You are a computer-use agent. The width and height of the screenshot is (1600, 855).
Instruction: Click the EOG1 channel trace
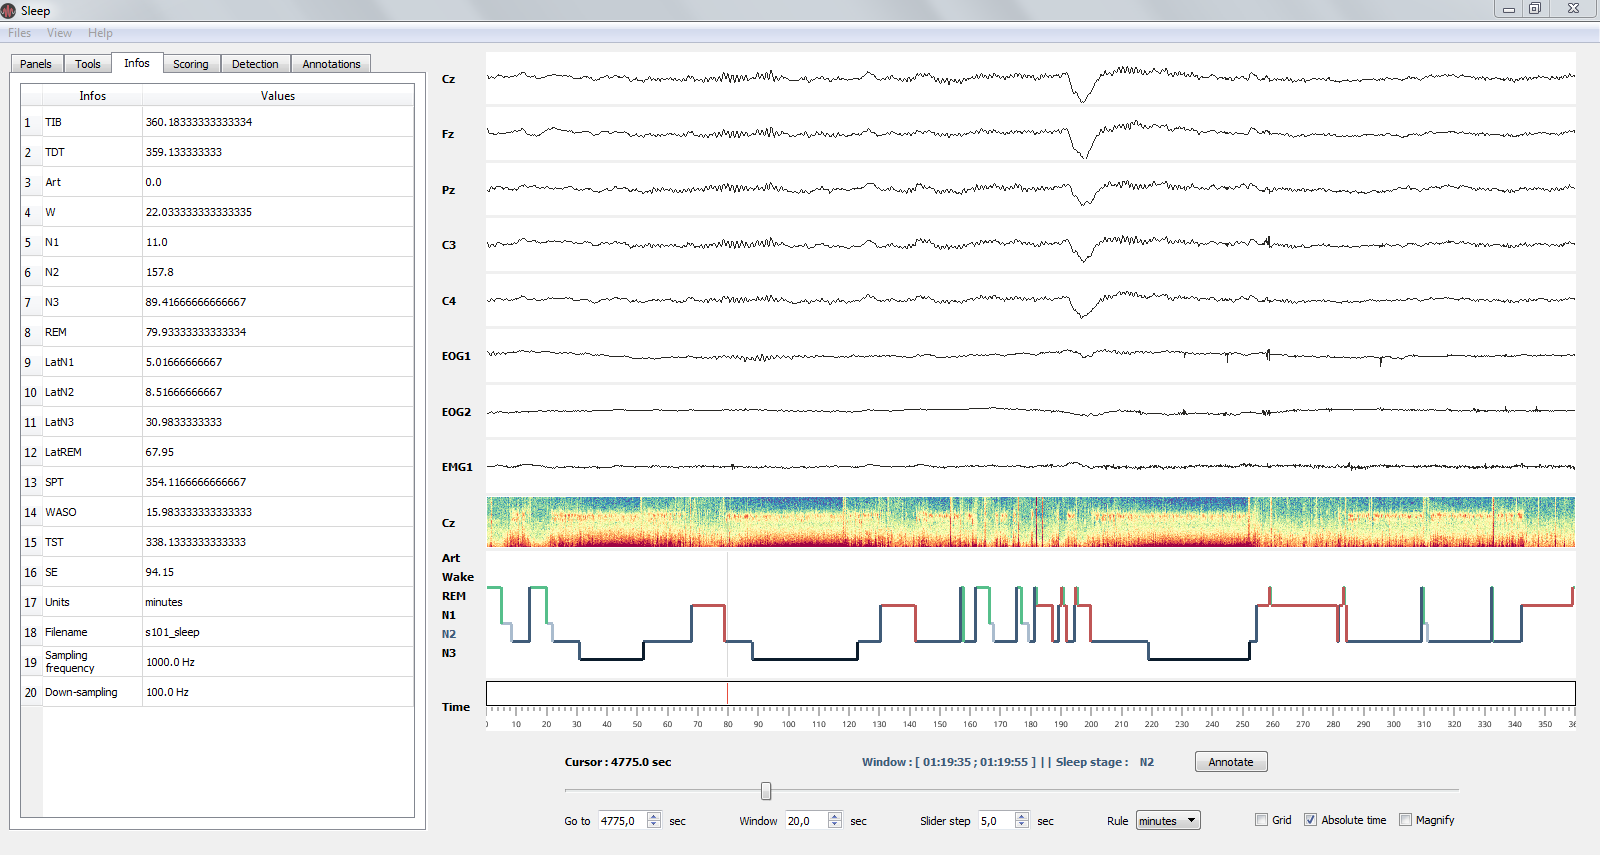tap(1031, 355)
